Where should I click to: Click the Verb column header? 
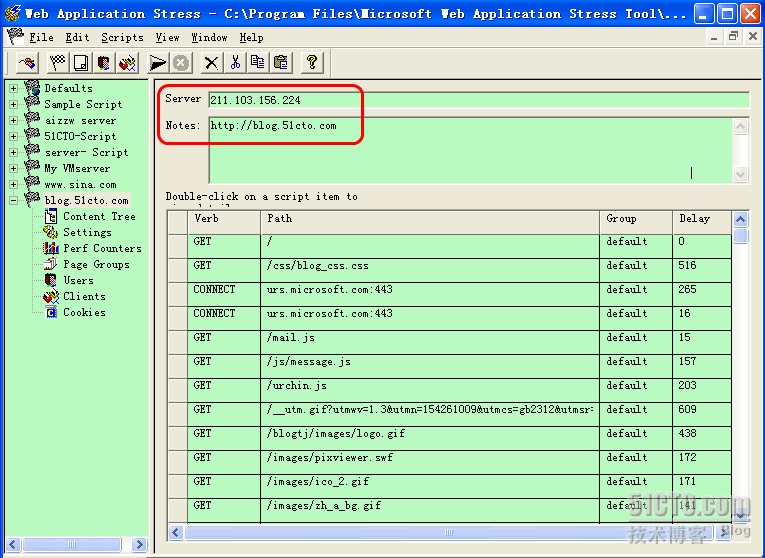coord(224,222)
